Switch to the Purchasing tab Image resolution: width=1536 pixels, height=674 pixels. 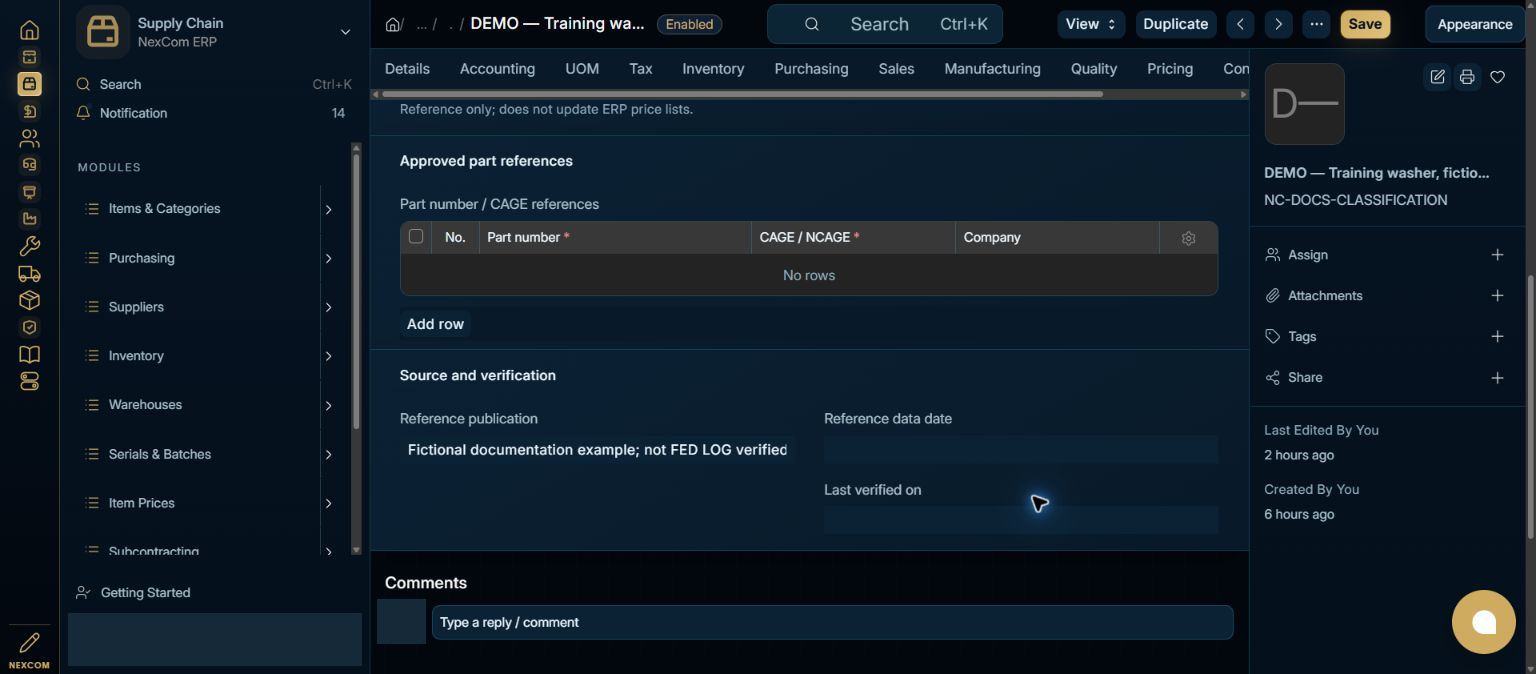(x=811, y=69)
